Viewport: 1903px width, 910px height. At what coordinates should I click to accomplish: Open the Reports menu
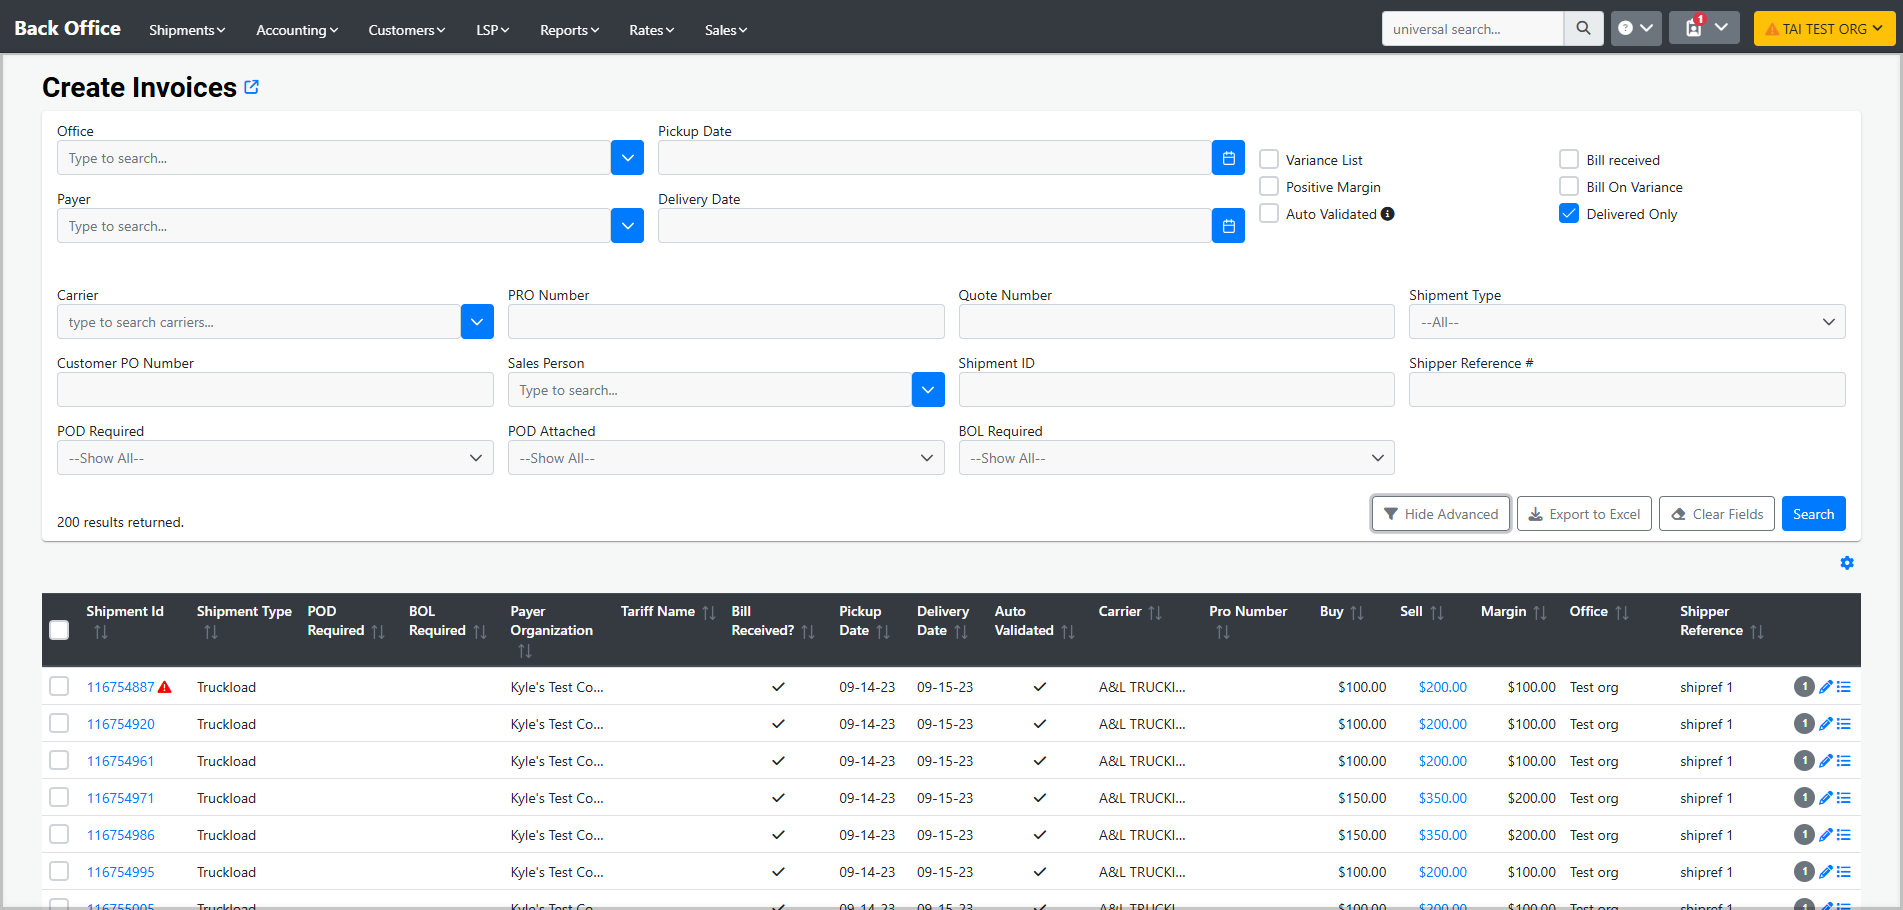point(569,30)
